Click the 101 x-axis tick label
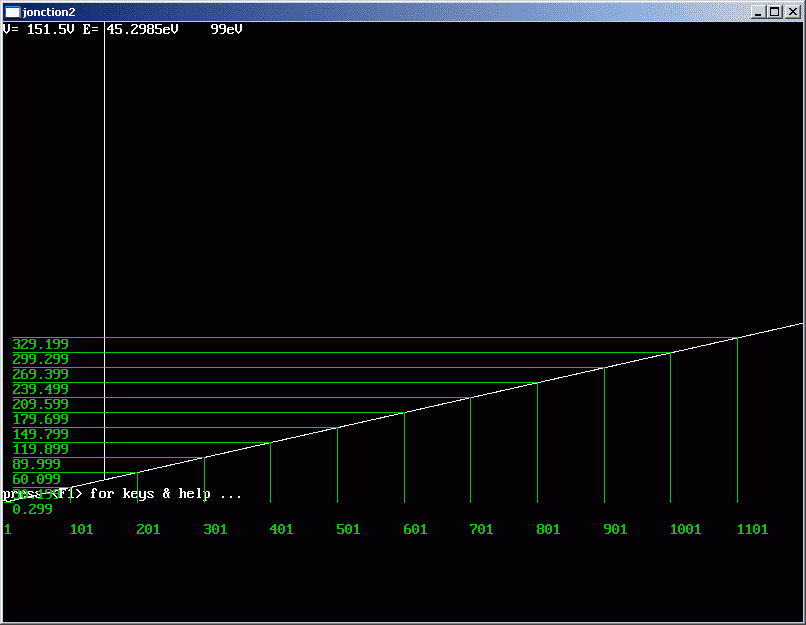Viewport: 806px width, 625px height. pyautogui.click(x=82, y=529)
